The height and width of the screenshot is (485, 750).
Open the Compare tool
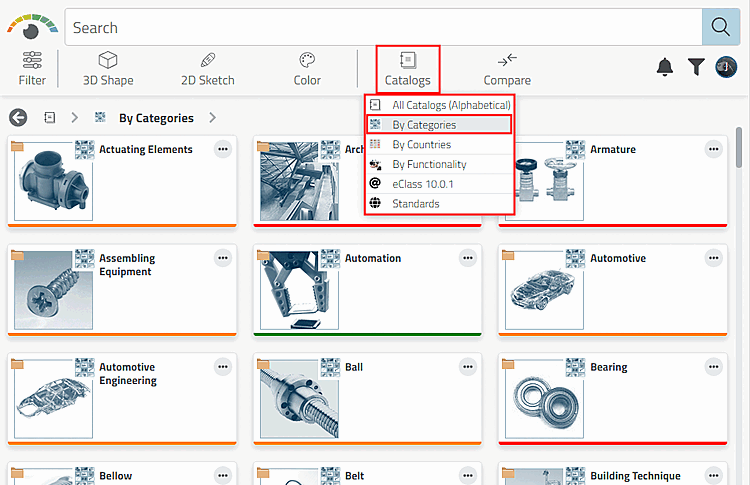pos(507,68)
